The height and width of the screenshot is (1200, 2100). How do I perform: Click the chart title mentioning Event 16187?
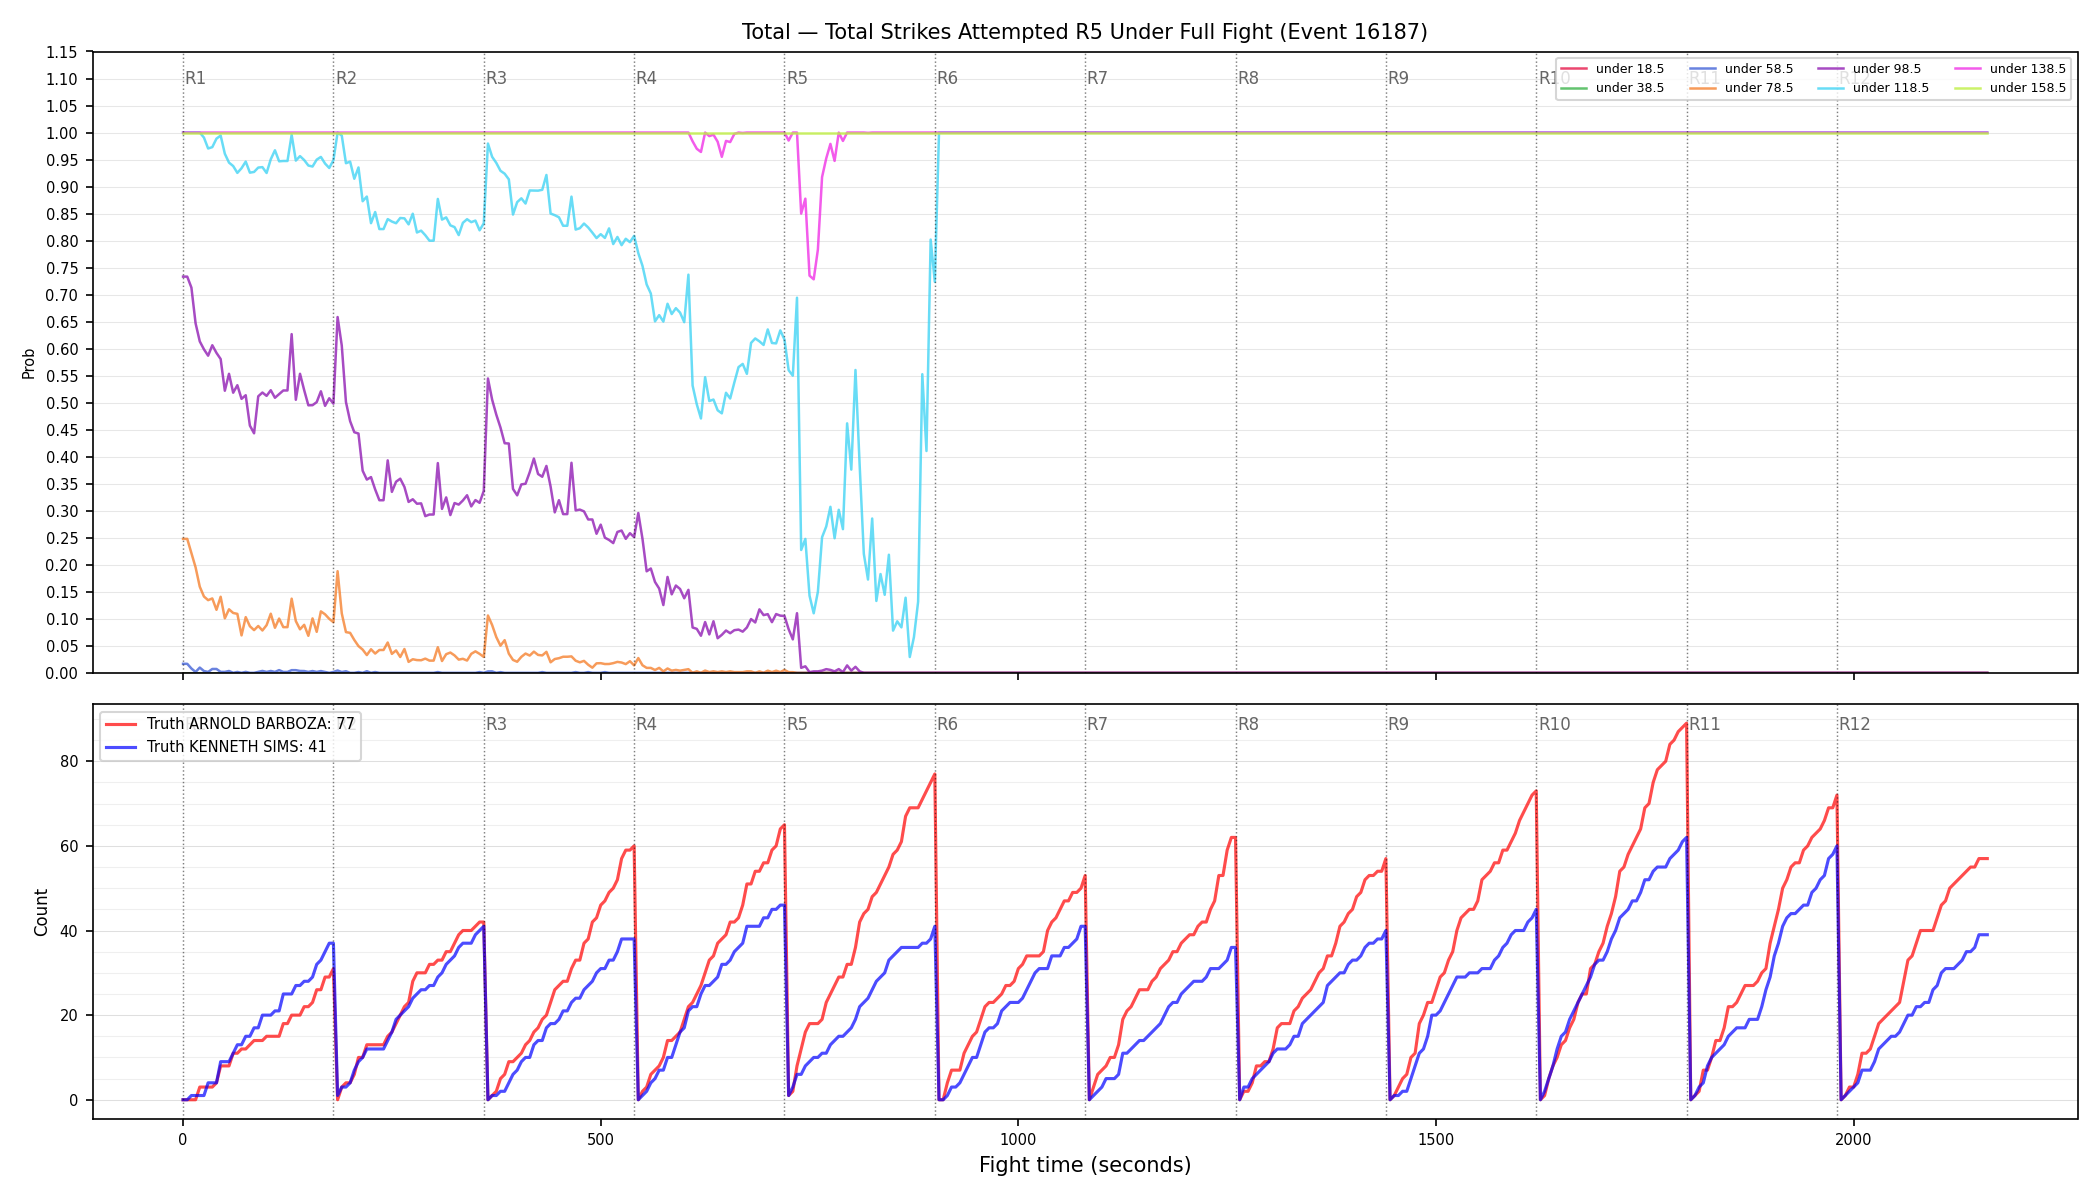point(1085,32)
